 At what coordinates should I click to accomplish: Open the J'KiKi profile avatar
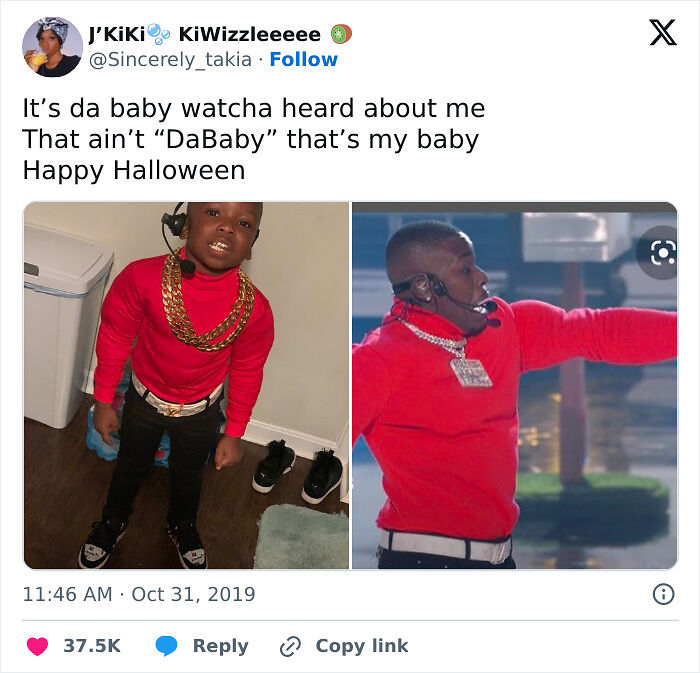click(x=52, y=47)
